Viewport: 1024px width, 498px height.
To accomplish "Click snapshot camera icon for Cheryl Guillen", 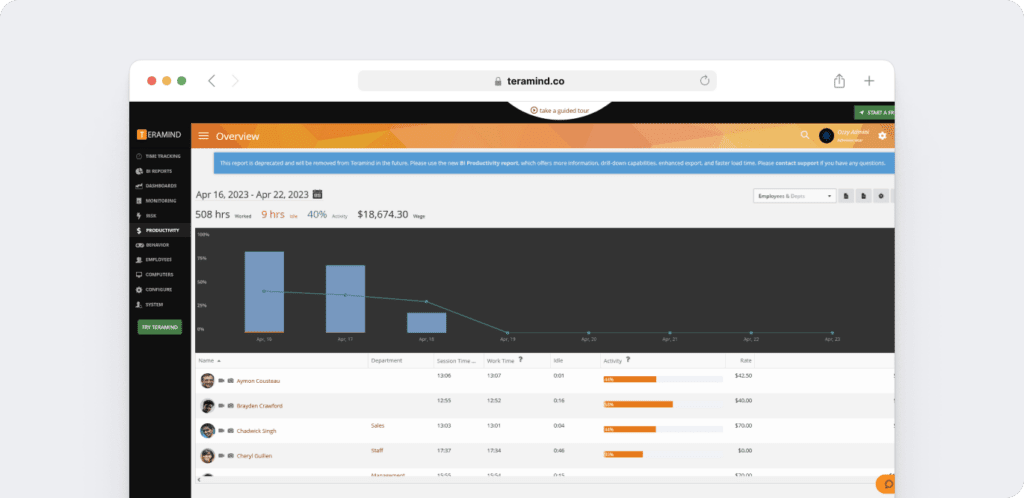I will pos(231,456).
